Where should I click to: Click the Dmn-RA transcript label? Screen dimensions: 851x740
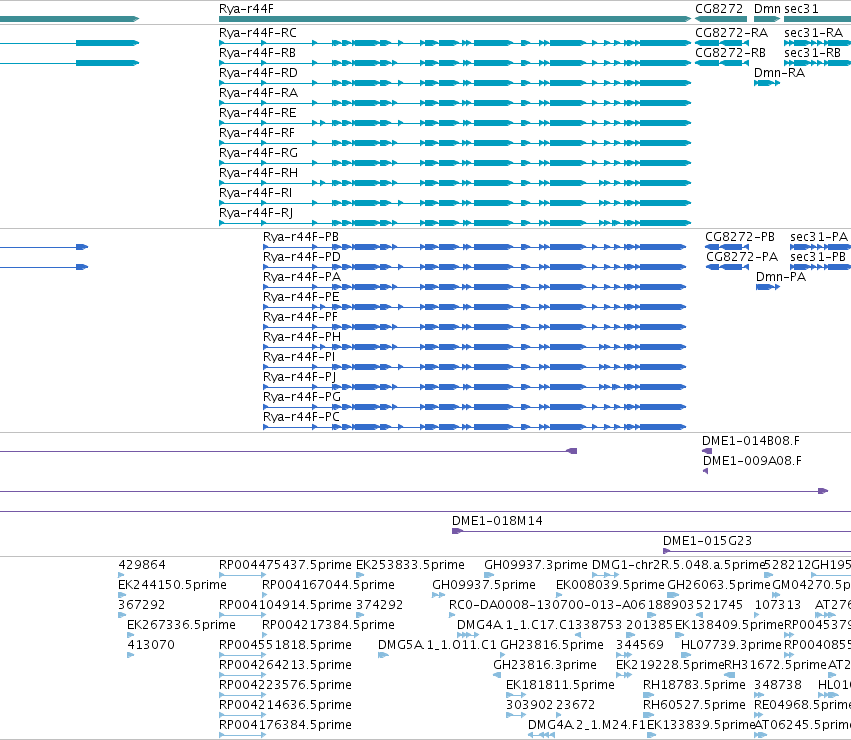tap(779, 73)
